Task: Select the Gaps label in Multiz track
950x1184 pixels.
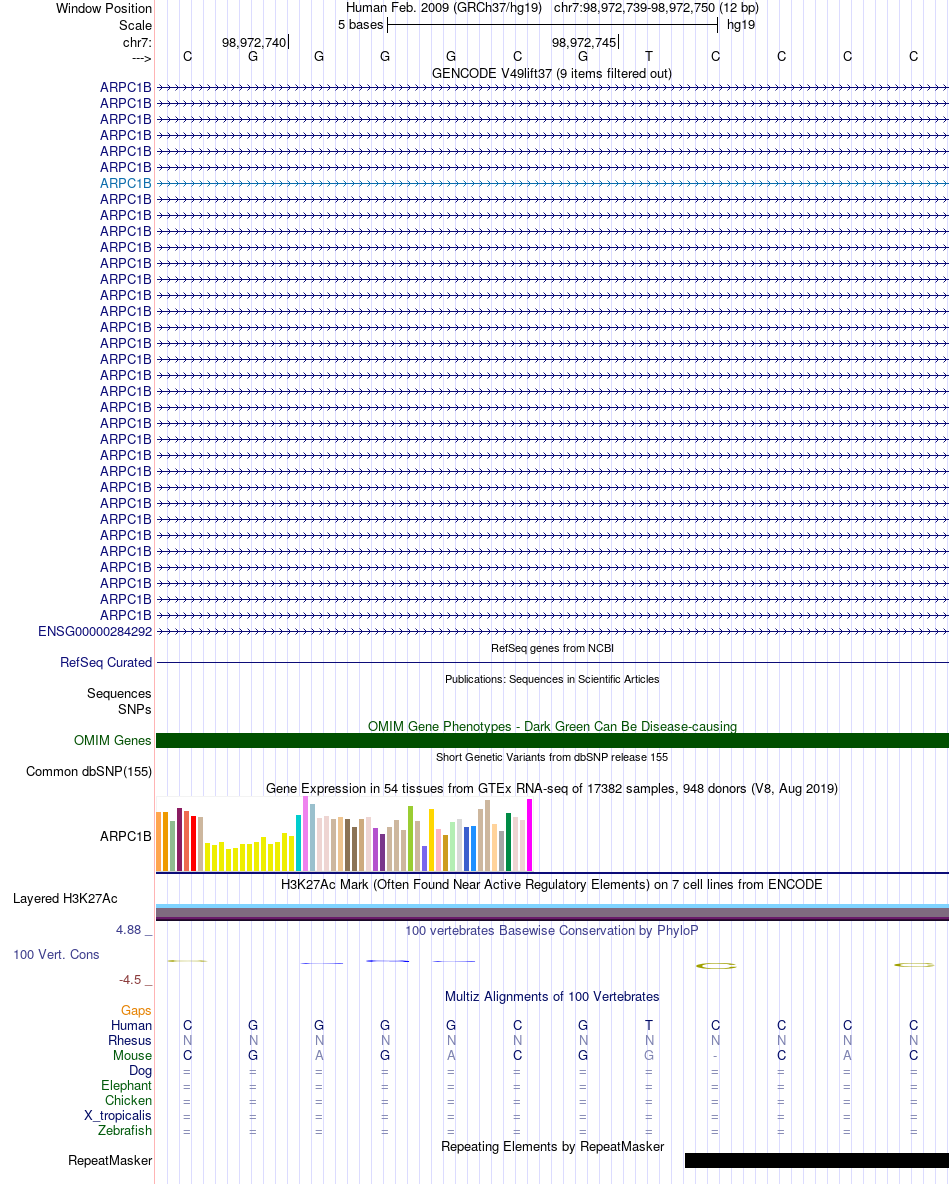Action: (x=136, y=1010)
